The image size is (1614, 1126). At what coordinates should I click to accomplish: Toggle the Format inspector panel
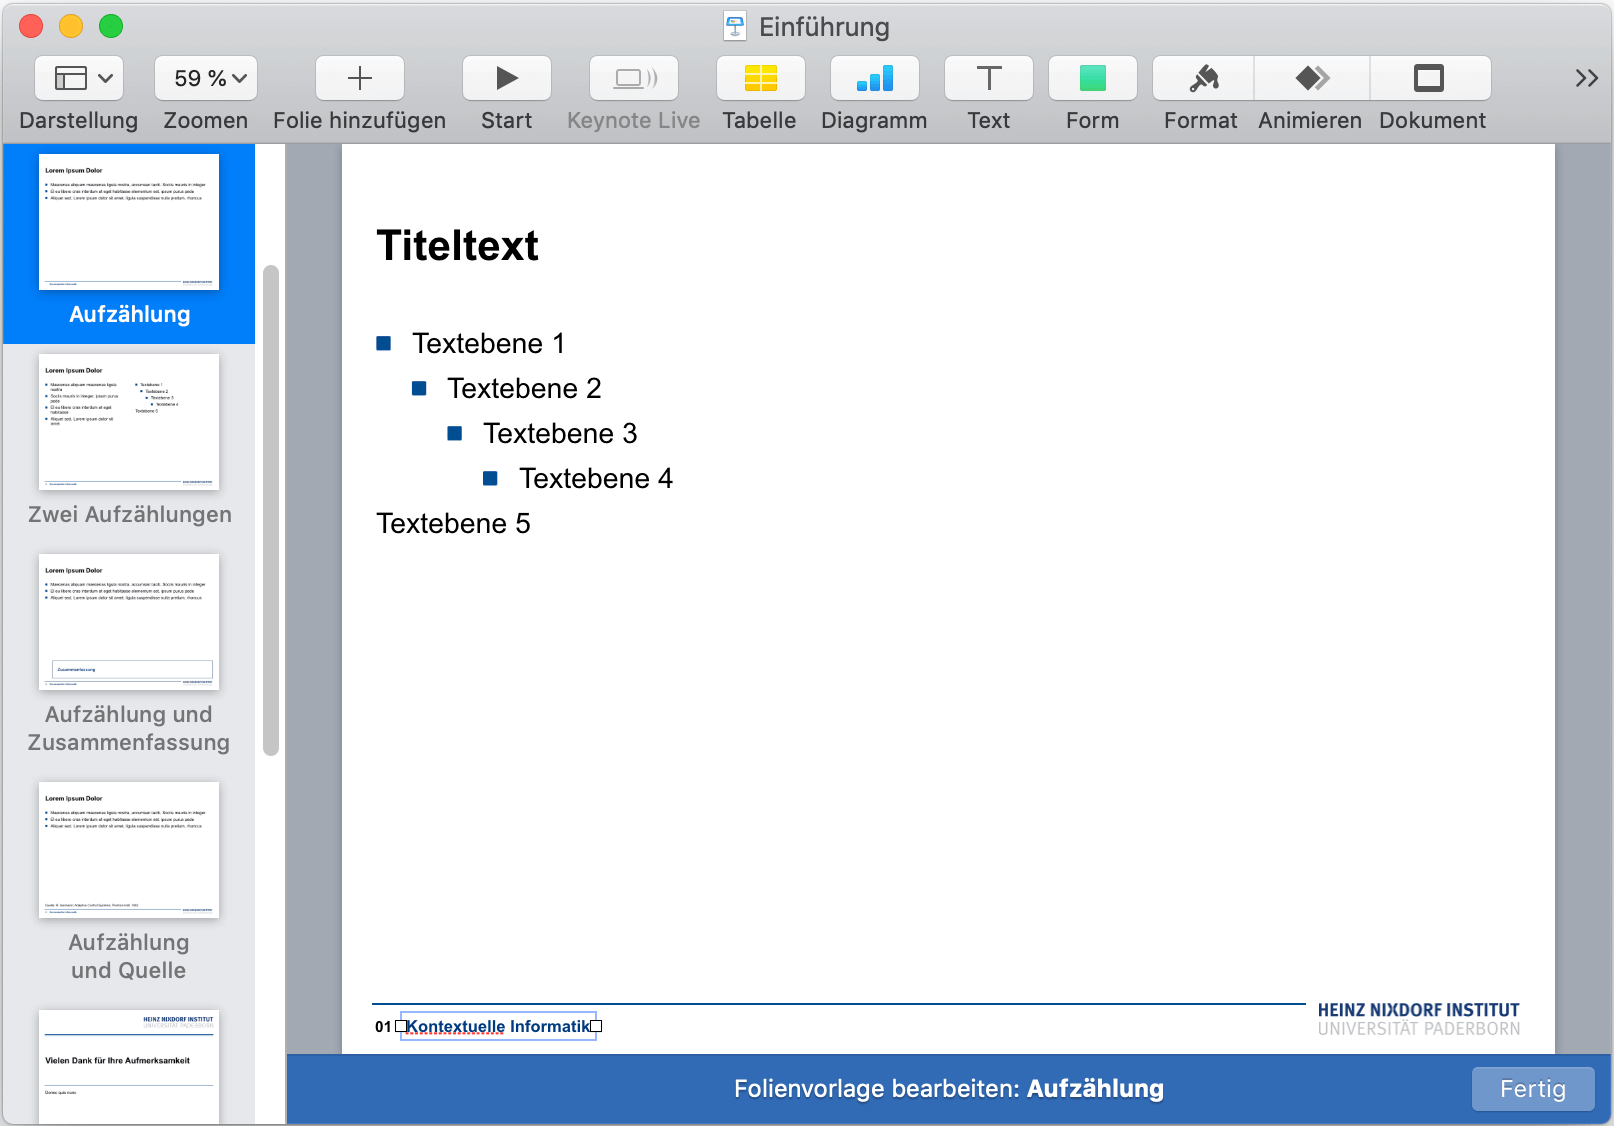tap(1202, 78)
